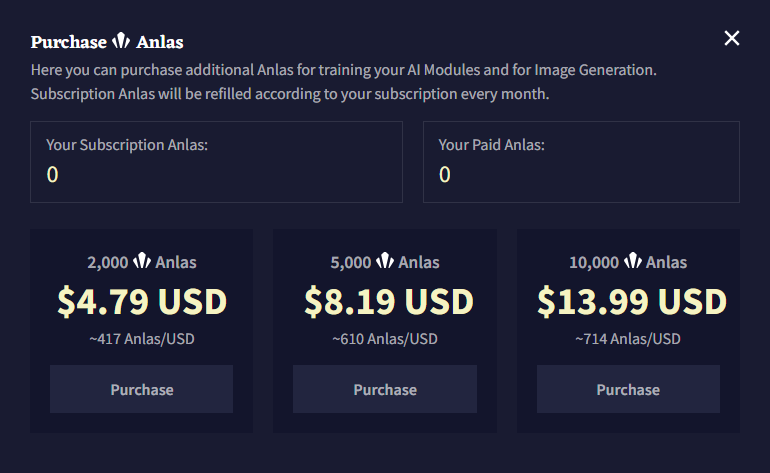Click the $13.99 USD price
Screen dimensions: 770x473
pyautogui.click(x=632, y=301)
